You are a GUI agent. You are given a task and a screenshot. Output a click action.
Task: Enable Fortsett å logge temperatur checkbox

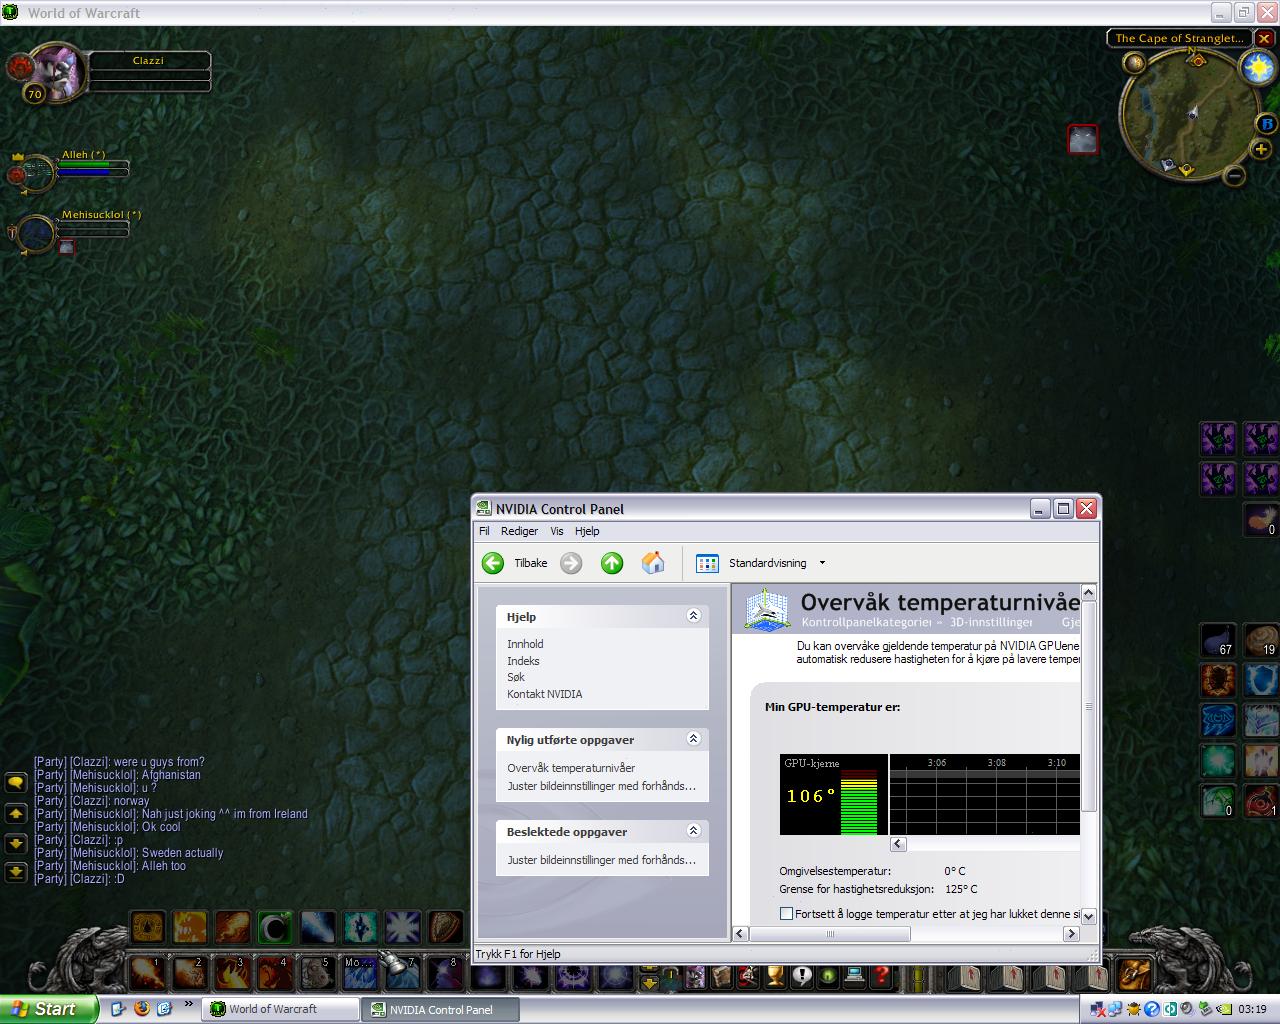(x=786, y=914)
